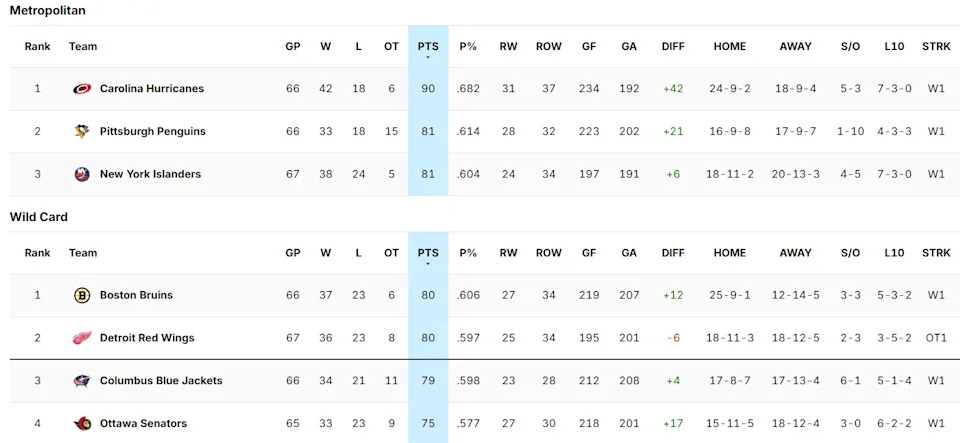Sort Metropolitan table by GP column

pyautogui.click(x=293, y=46)
